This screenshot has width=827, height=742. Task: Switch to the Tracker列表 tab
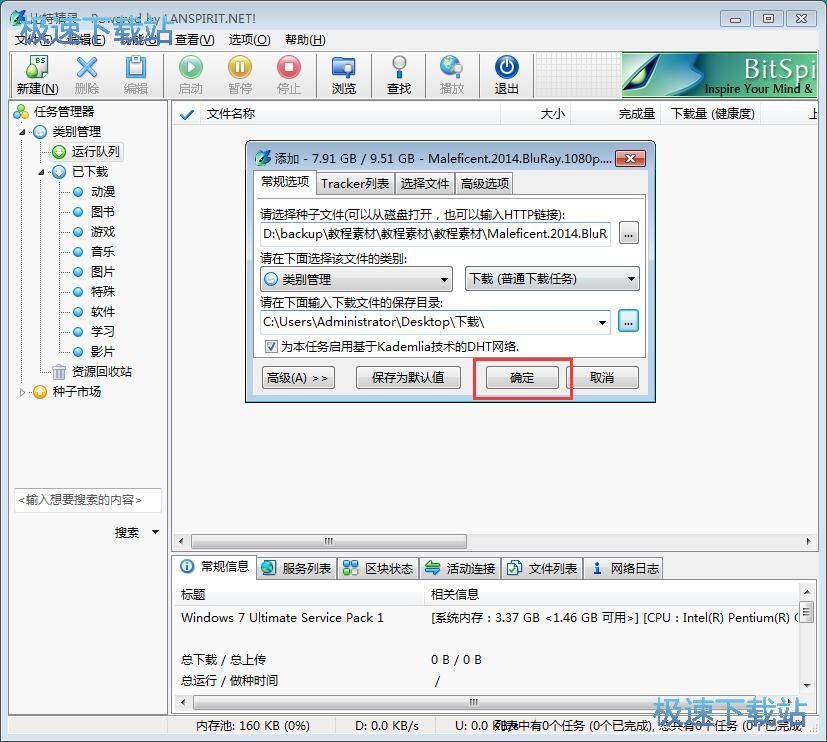355,184
